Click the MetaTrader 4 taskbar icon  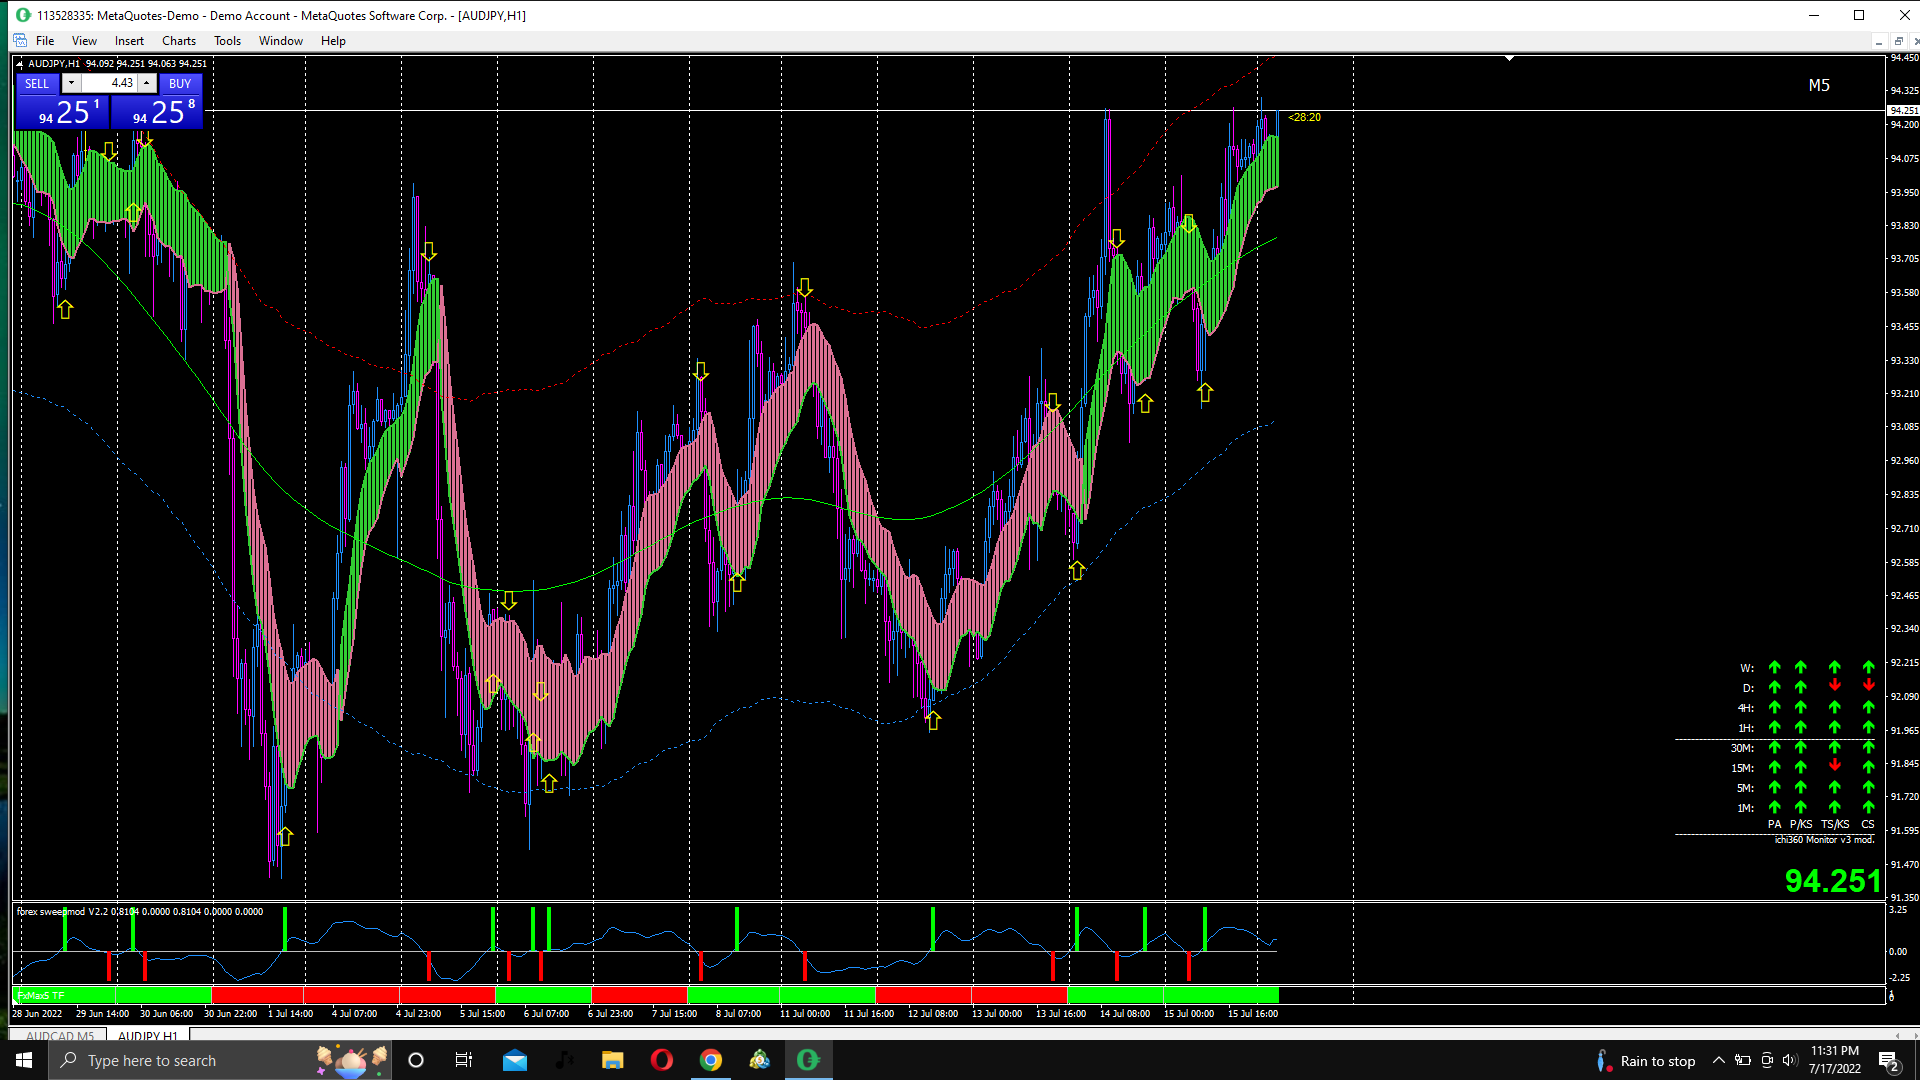pos(808,1060)
